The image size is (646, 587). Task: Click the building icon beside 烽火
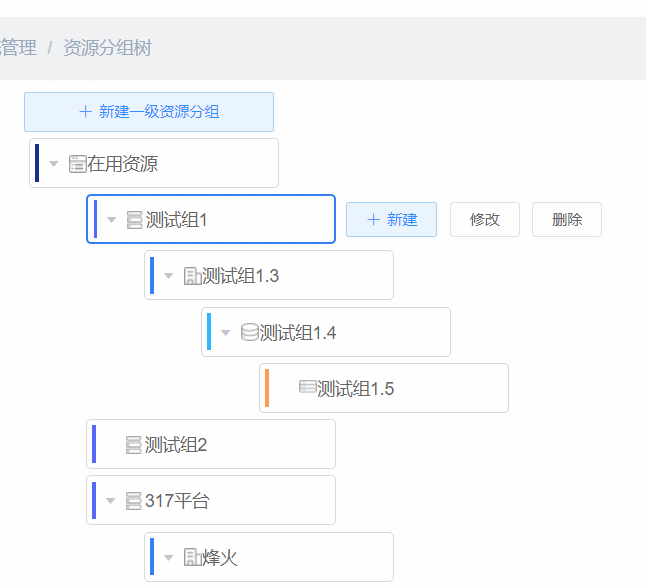click(x=192, y=558)
